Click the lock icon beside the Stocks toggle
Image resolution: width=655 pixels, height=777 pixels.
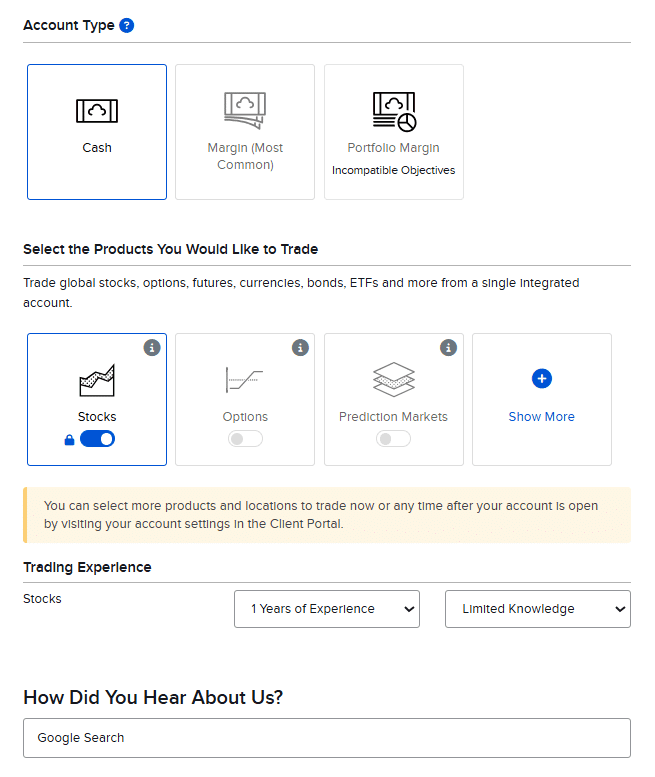69,440
